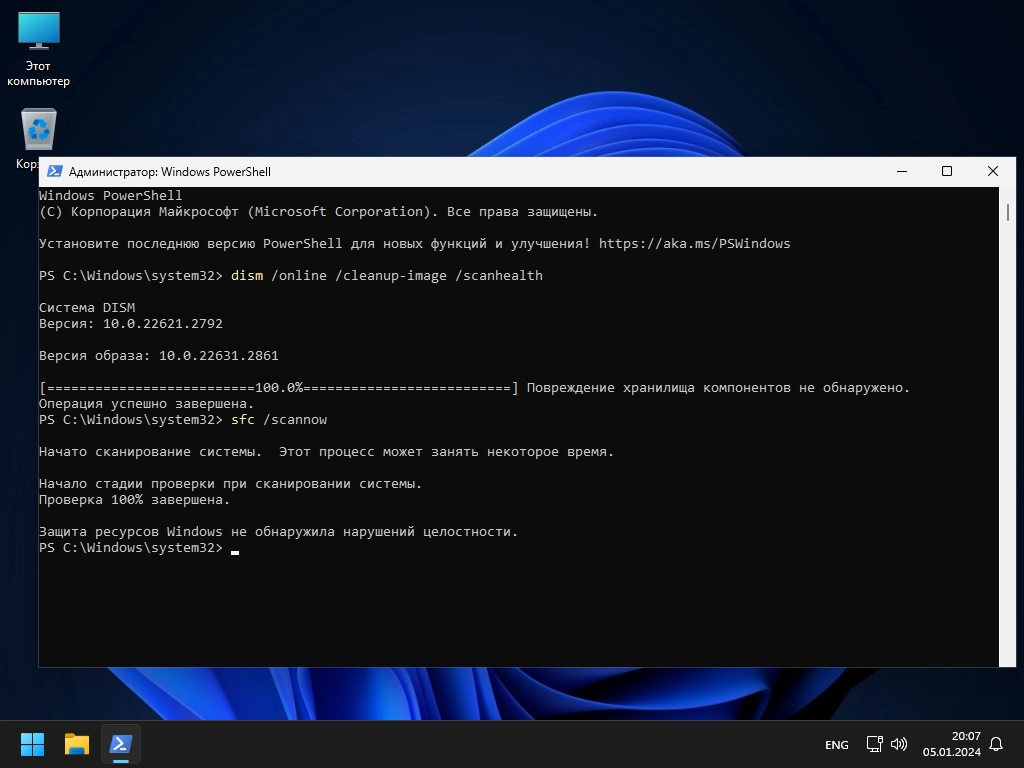
Task: Click the 'Защита ресурсов Windows' result line
Action: point(278,532)
